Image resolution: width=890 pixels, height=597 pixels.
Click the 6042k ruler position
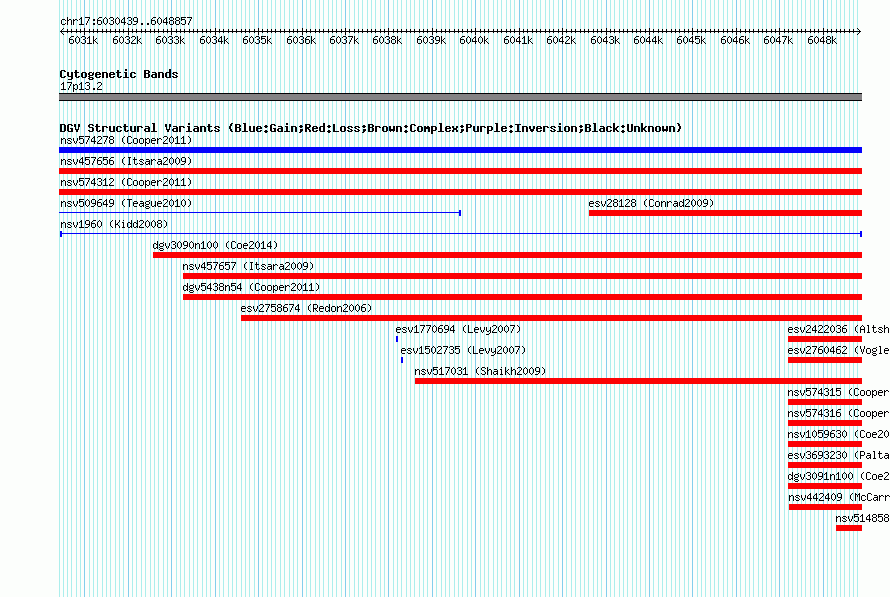pos(561,40)
